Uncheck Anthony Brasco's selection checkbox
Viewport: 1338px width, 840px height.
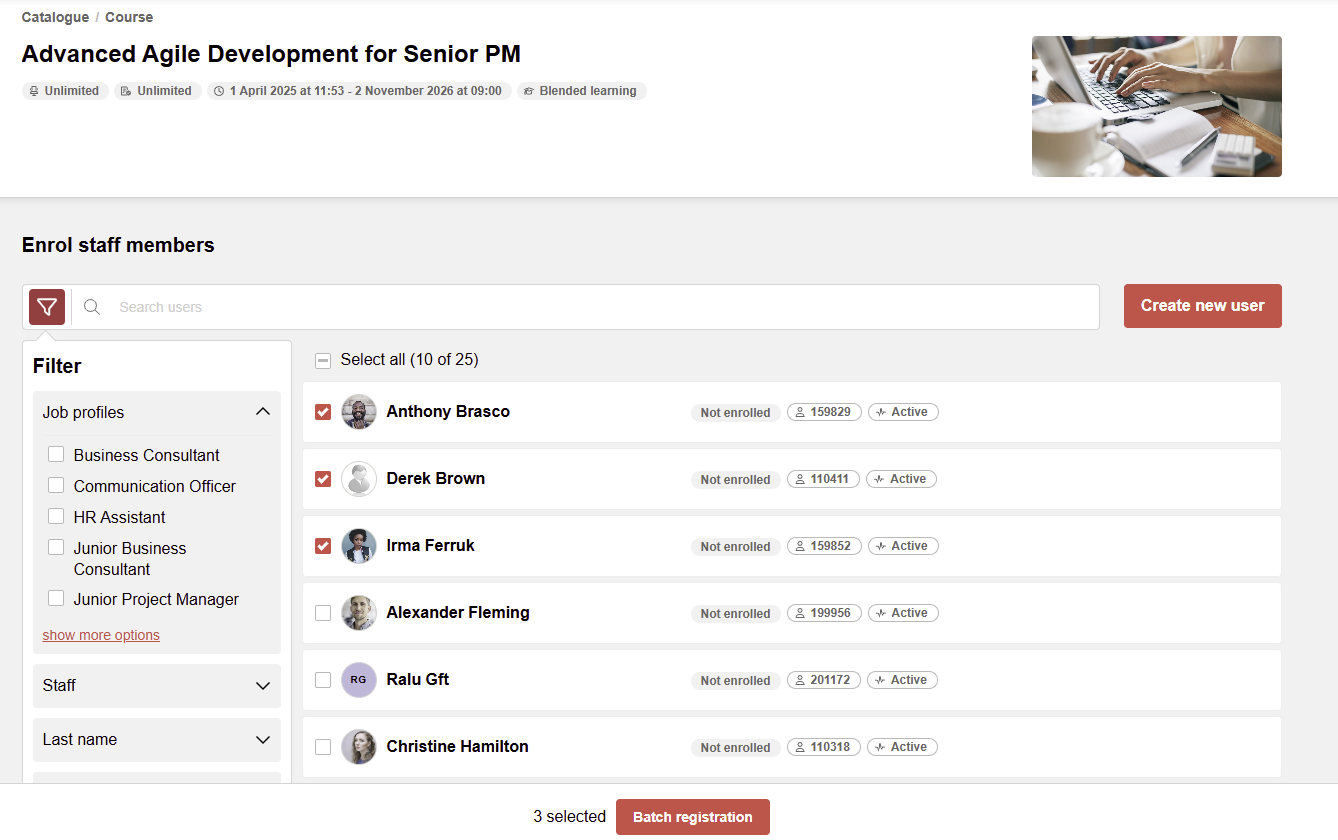pos(323,412)
